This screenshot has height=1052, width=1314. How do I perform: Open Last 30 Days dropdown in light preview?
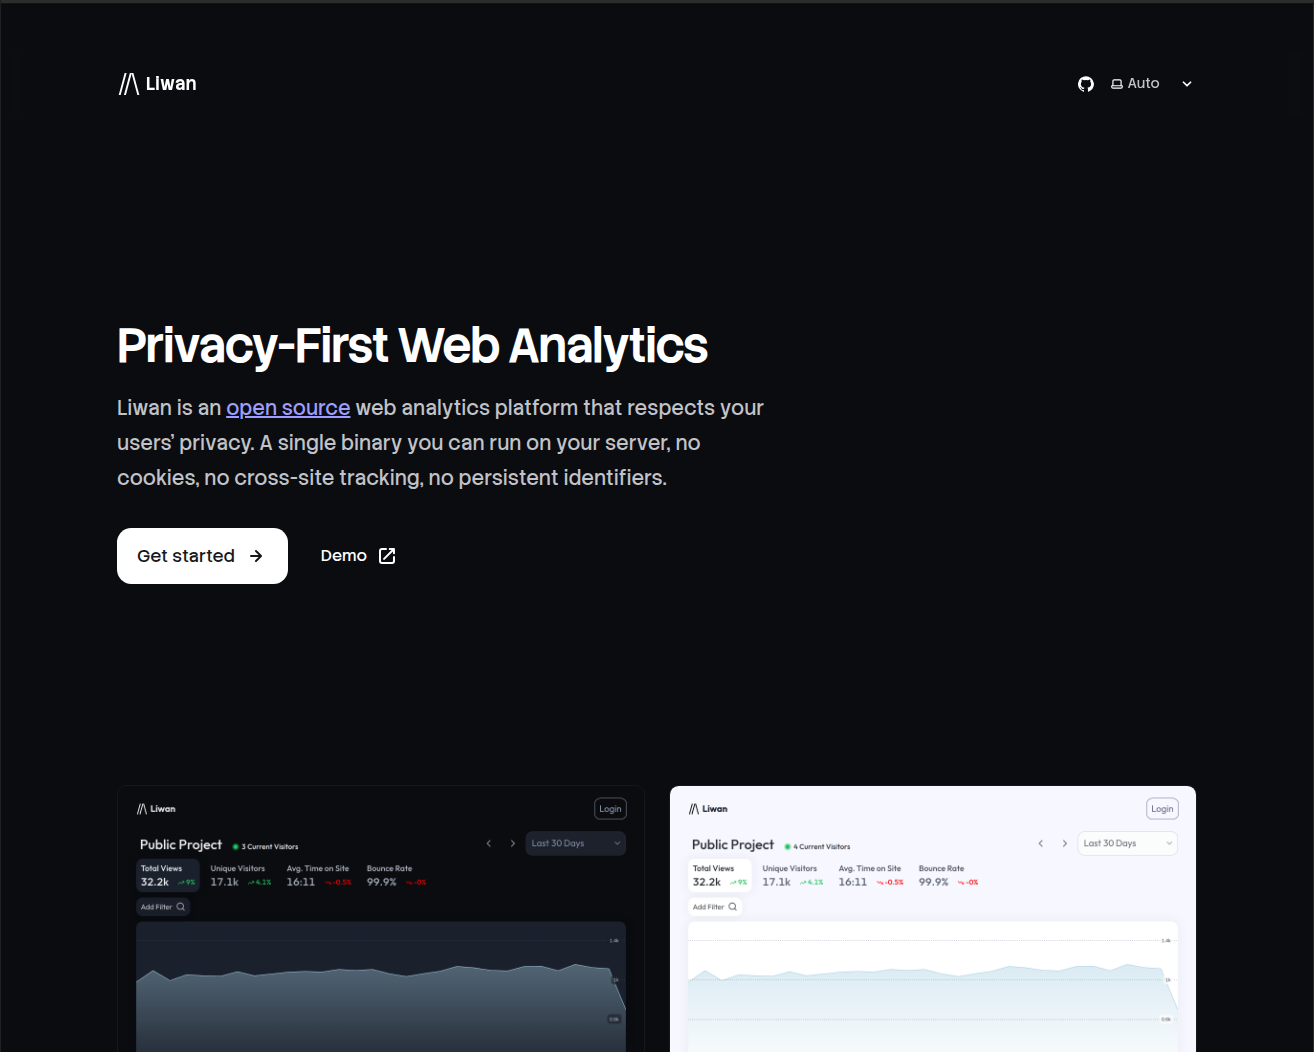click(1128, 843)
